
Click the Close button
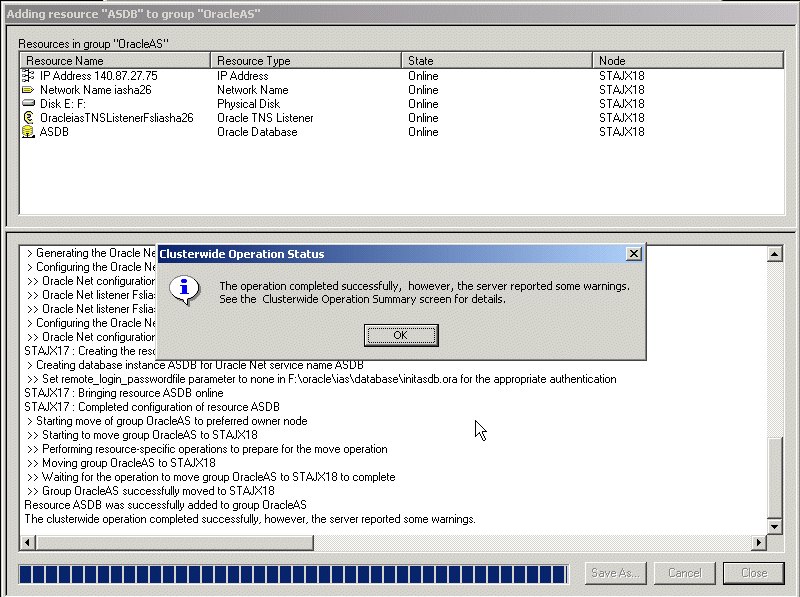pos(754,573)
